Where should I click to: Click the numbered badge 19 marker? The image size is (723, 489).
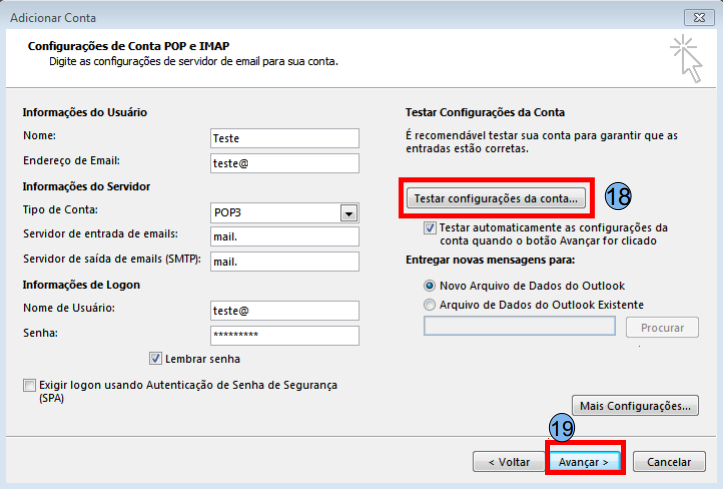562,428
